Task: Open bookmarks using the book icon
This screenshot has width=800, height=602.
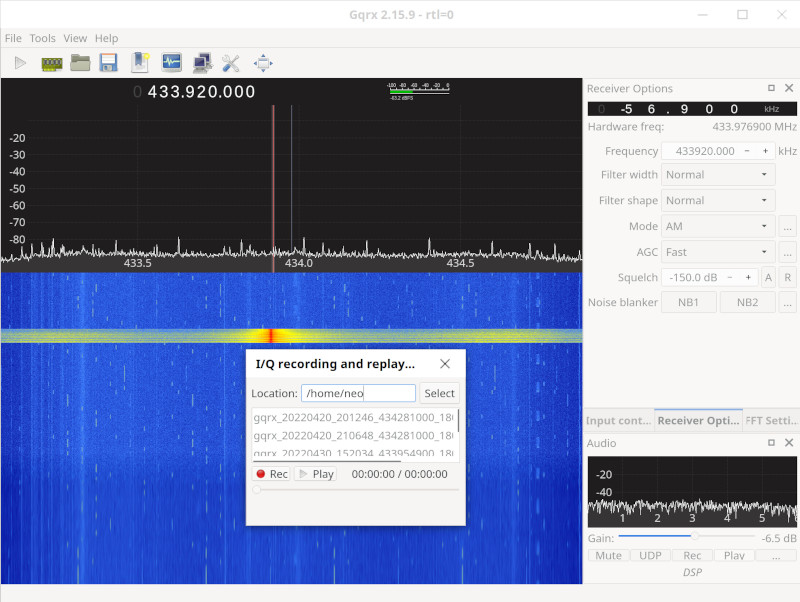Action: pyautogui.click(x=140, y=62)
